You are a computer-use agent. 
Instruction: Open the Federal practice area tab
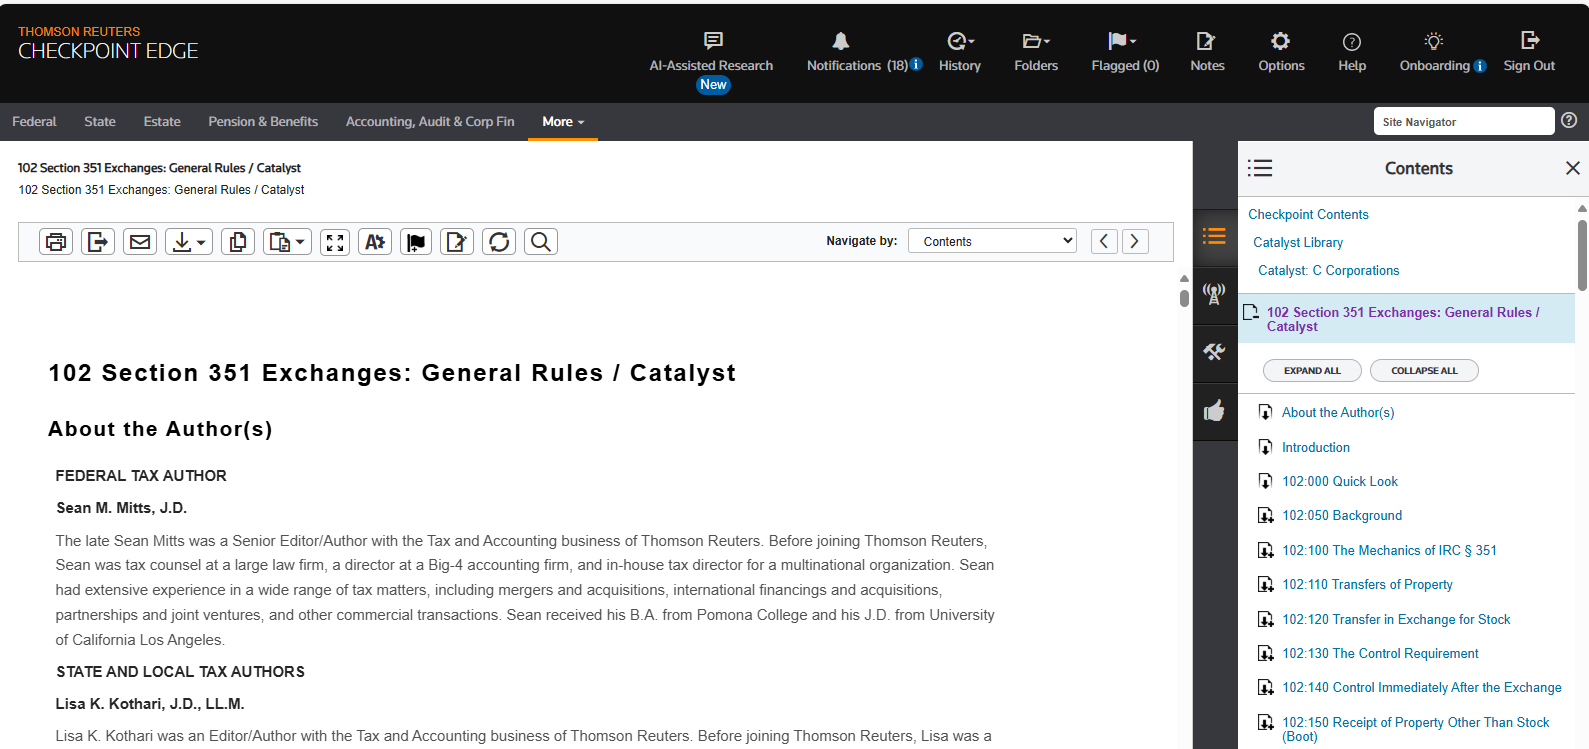click(x=34, y=122)
